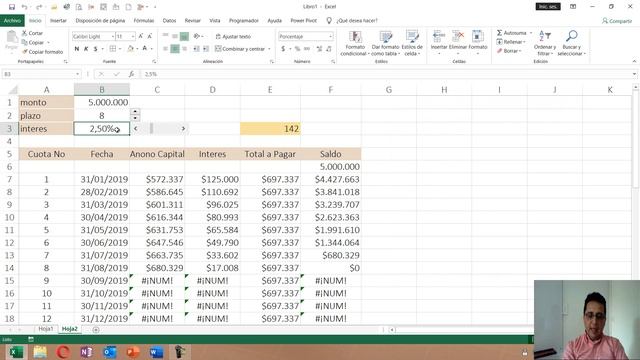The height and width of the screenshot is (360, 640).
Task: Click the Compartir button
Action: (617, 21)
